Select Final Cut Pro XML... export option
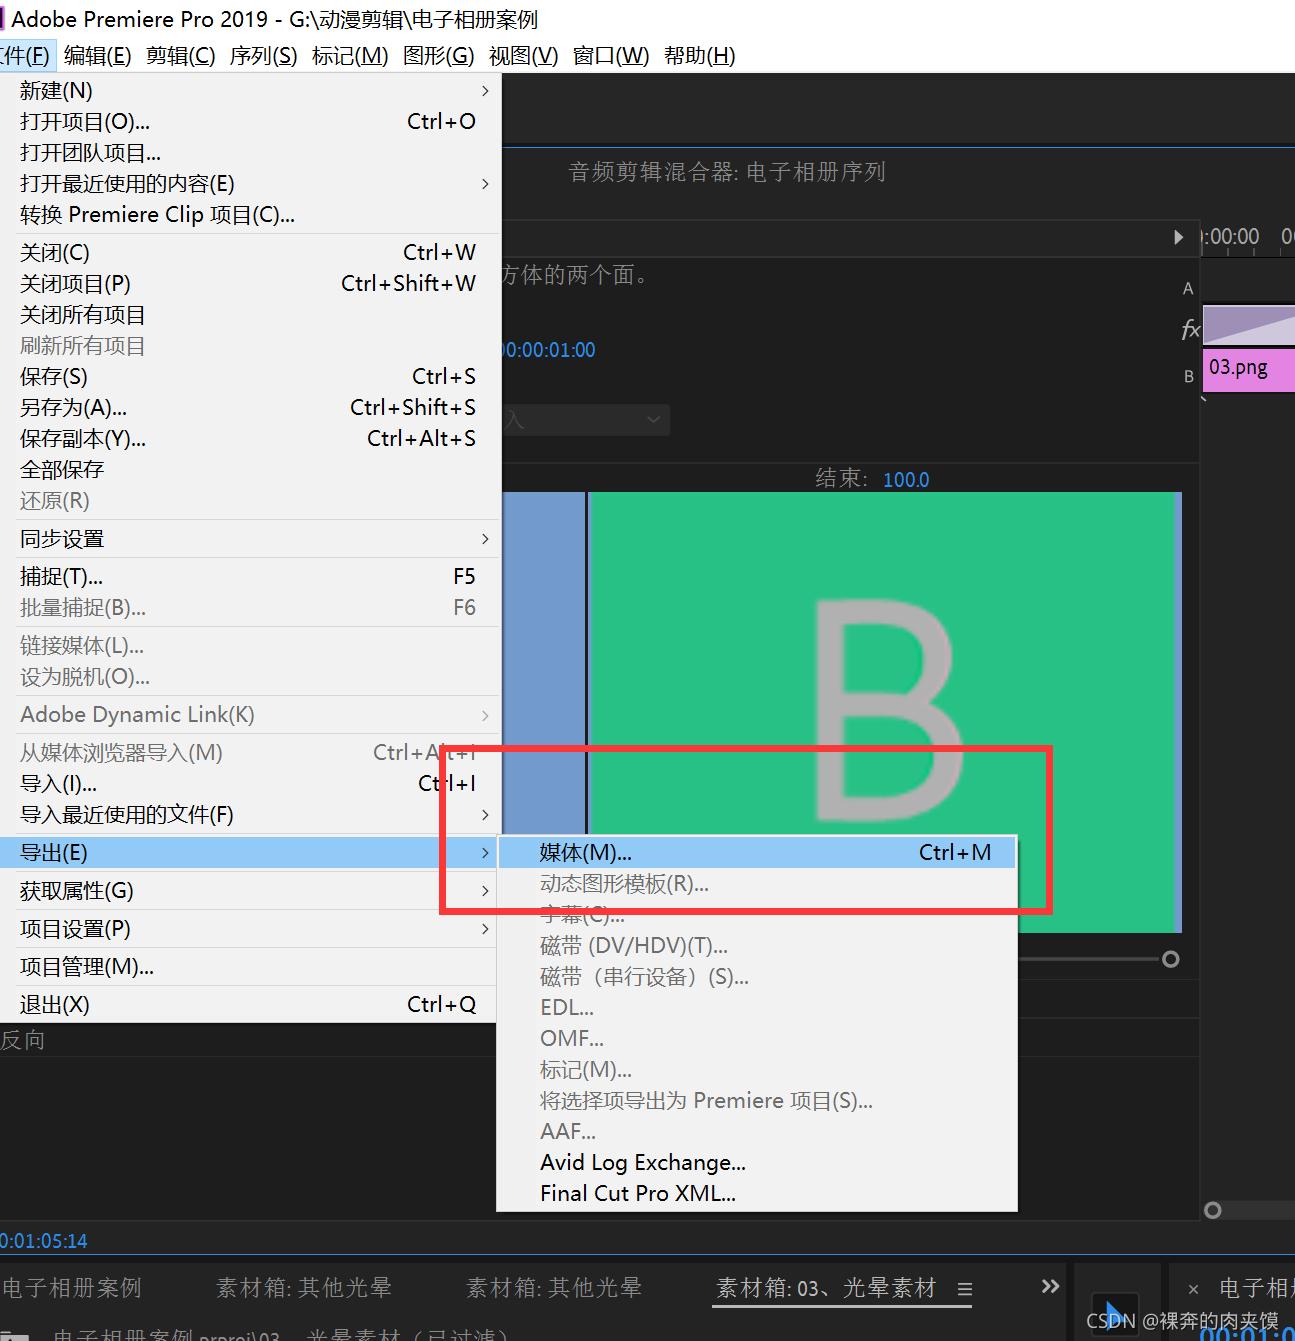The height and width of the screenshot is (1341, 1295). [757, 1194]
